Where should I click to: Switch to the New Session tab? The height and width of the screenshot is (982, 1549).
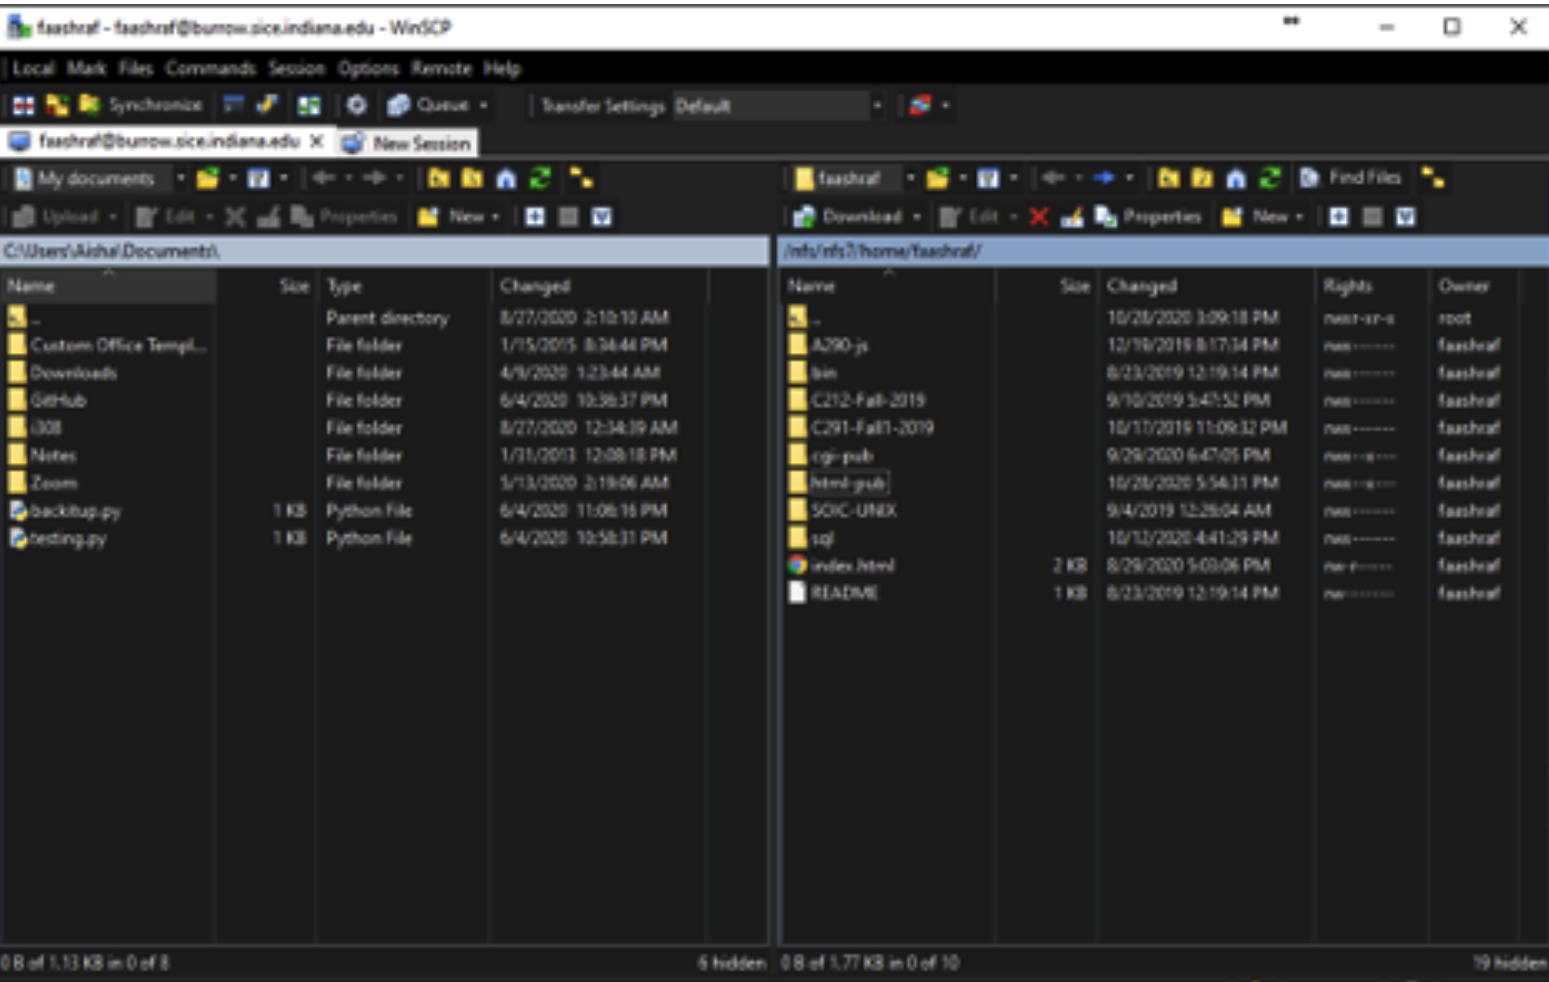[407, 143]
